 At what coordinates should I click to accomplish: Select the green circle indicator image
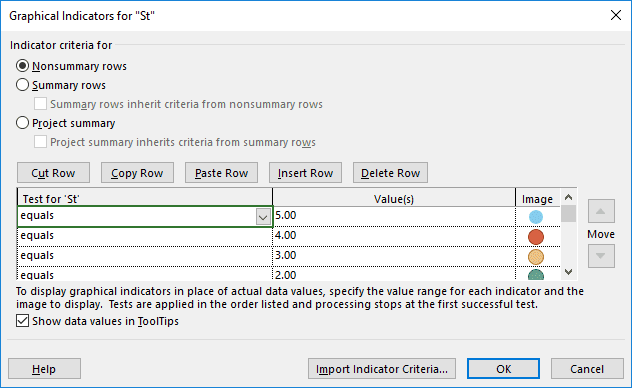(536, 275)
